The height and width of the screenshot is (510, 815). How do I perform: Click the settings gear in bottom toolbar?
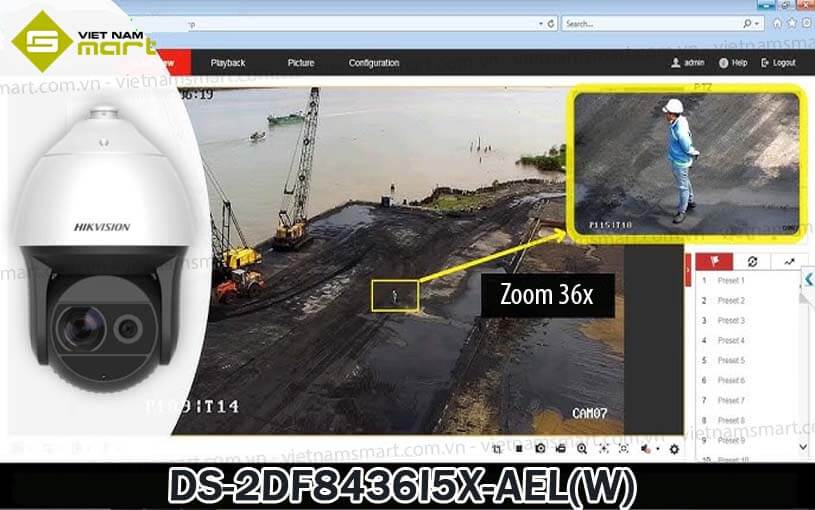[x=674, y=449]
